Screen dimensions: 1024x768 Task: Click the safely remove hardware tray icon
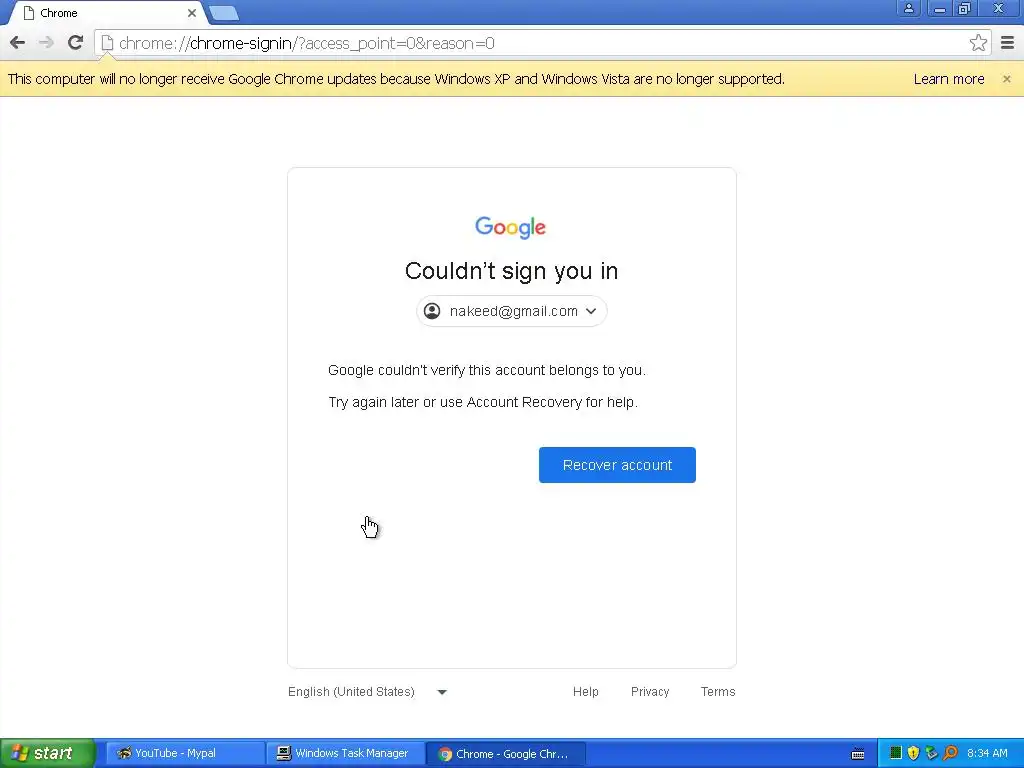931,753
